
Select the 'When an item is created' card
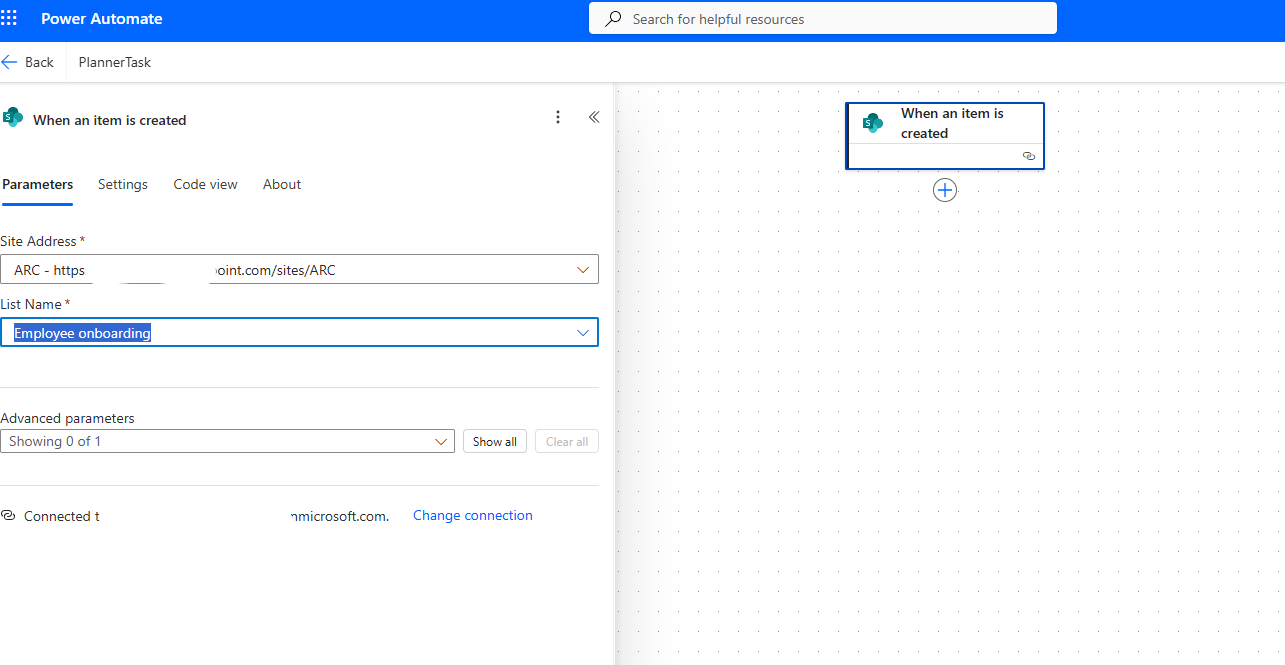(951, 123)
